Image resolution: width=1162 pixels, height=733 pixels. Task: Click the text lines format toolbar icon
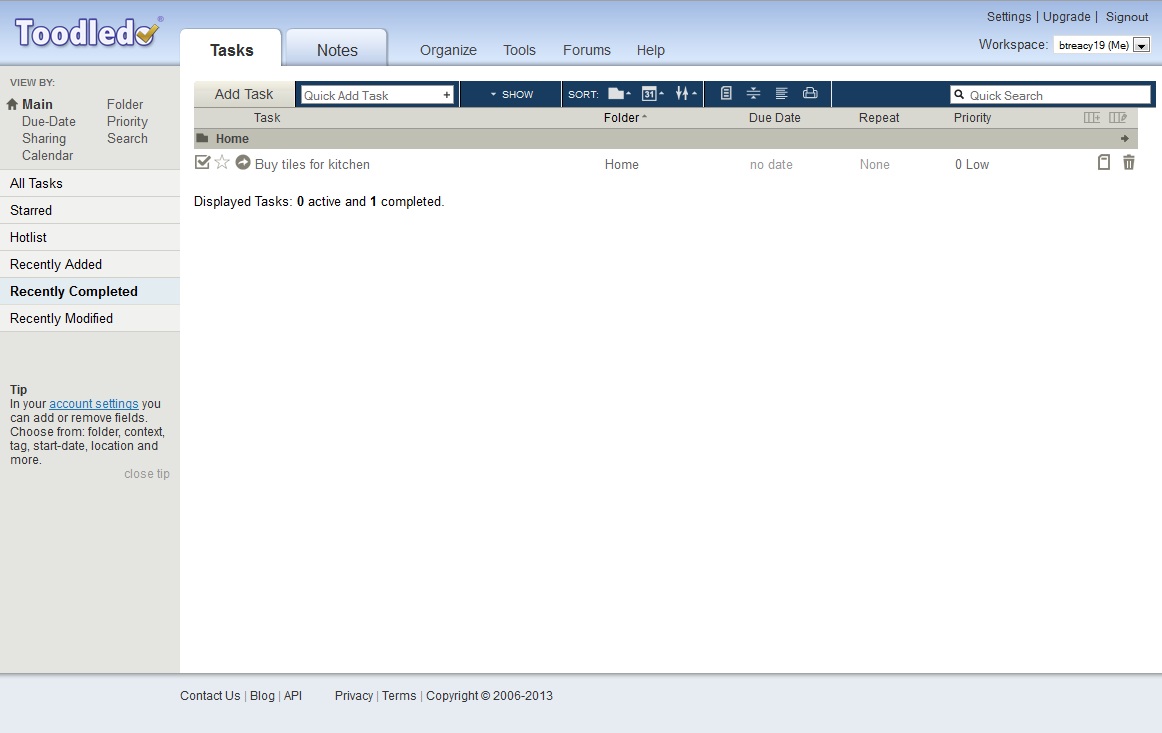coord(781,93)
